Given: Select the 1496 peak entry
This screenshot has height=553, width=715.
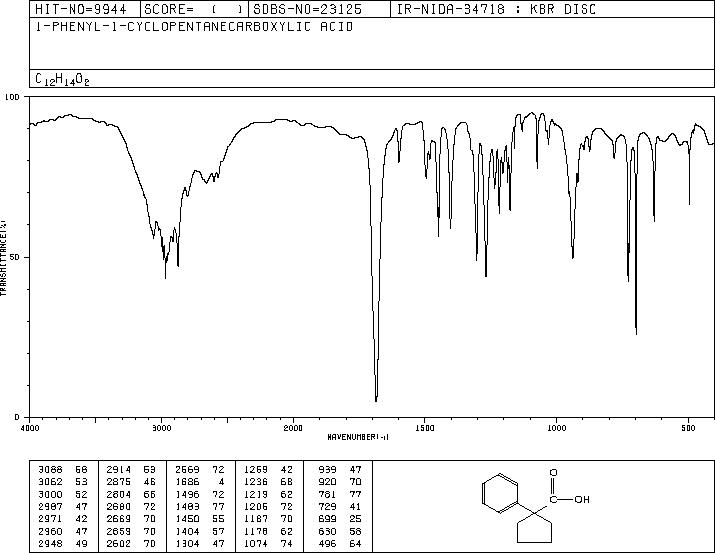Looking at the screenshot, I should (x=200, y=494).
